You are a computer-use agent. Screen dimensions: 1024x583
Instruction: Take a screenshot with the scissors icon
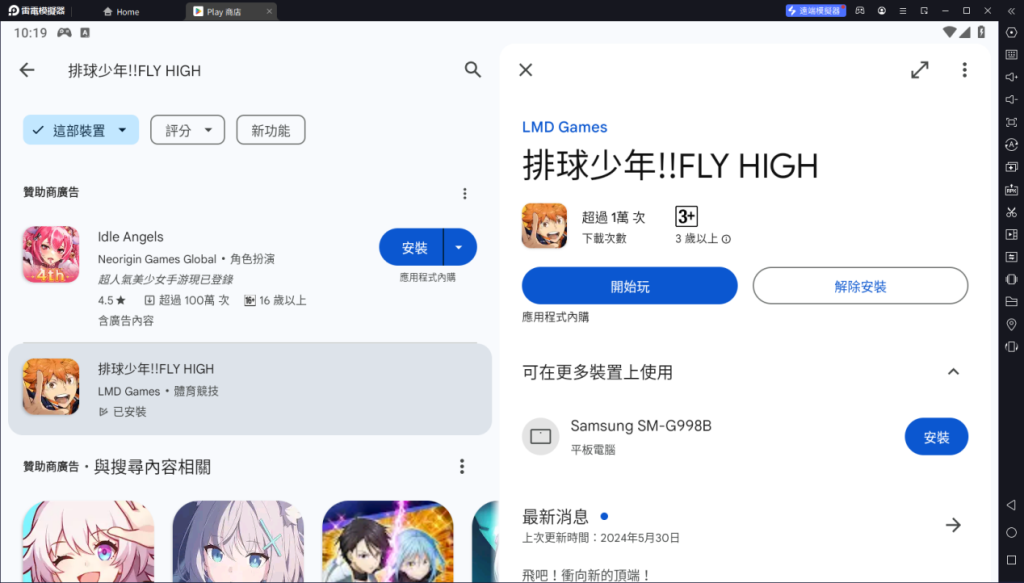pos(1011,212)
